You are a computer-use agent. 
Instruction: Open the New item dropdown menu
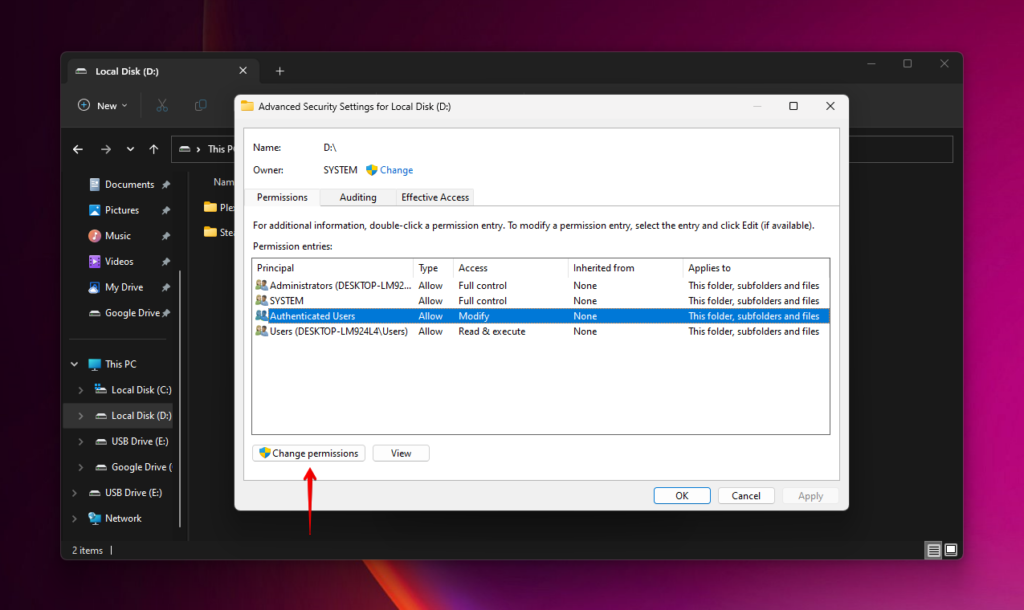coord(101,105)
